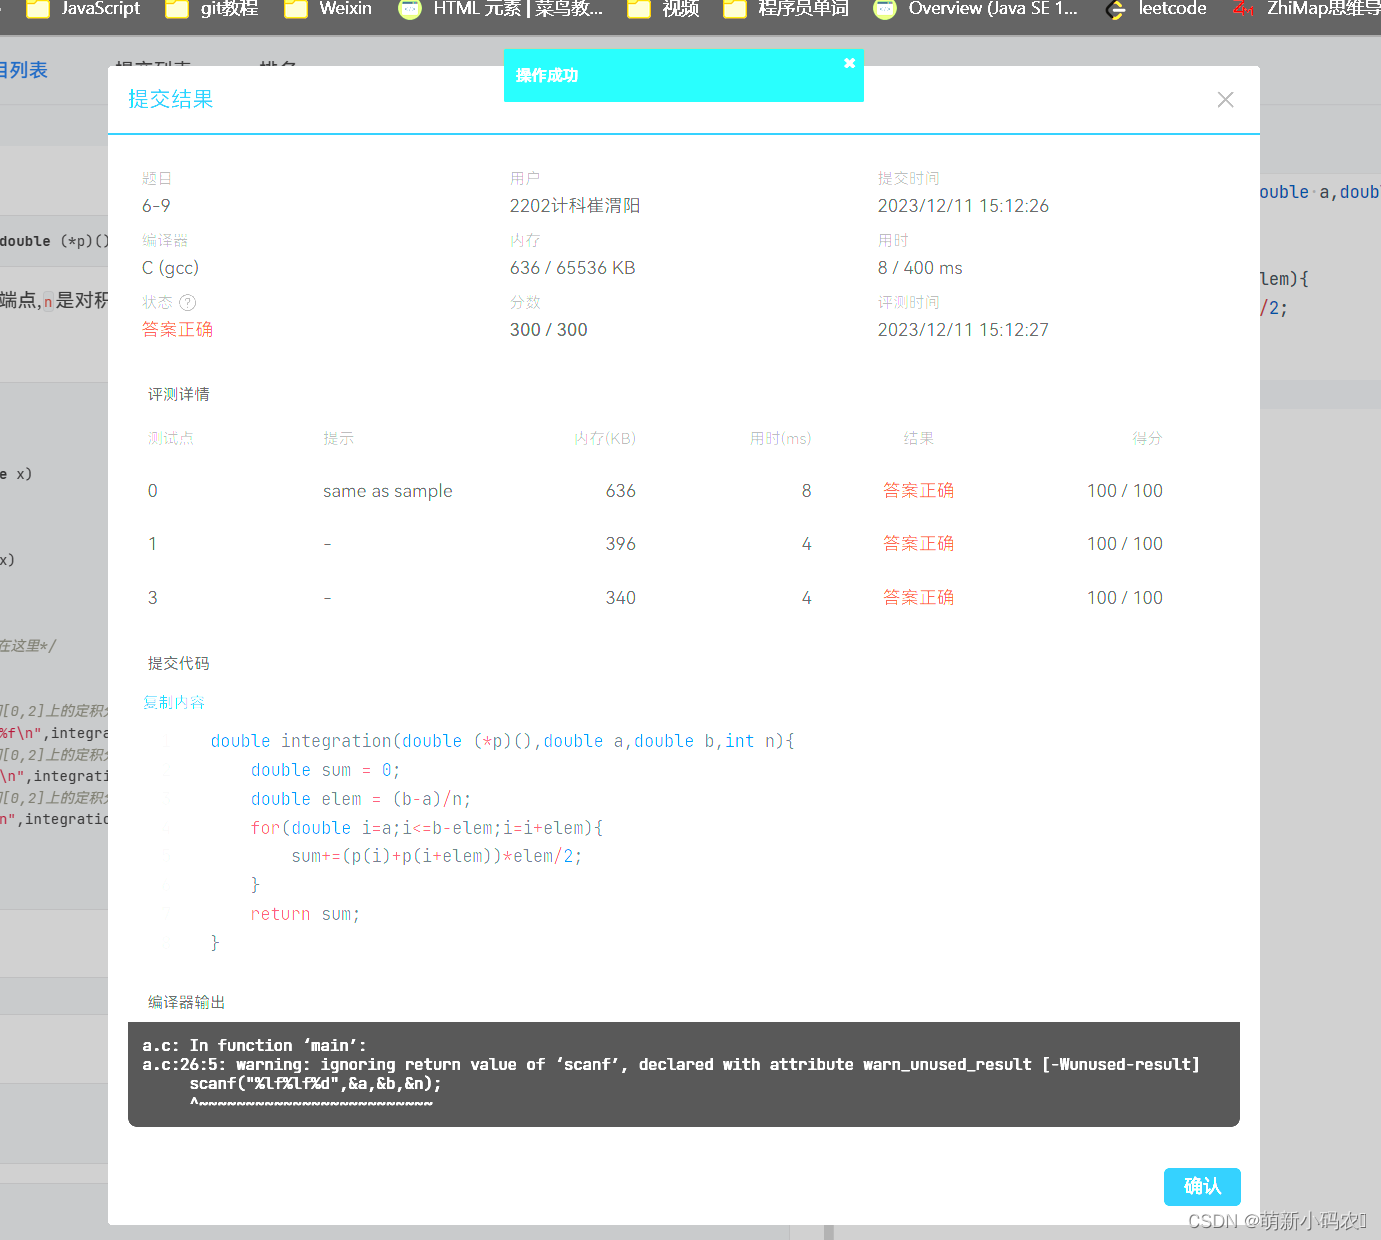Click the 内存(KB) column header
Screen dimensions: 1381x1240
coord(605,438)
